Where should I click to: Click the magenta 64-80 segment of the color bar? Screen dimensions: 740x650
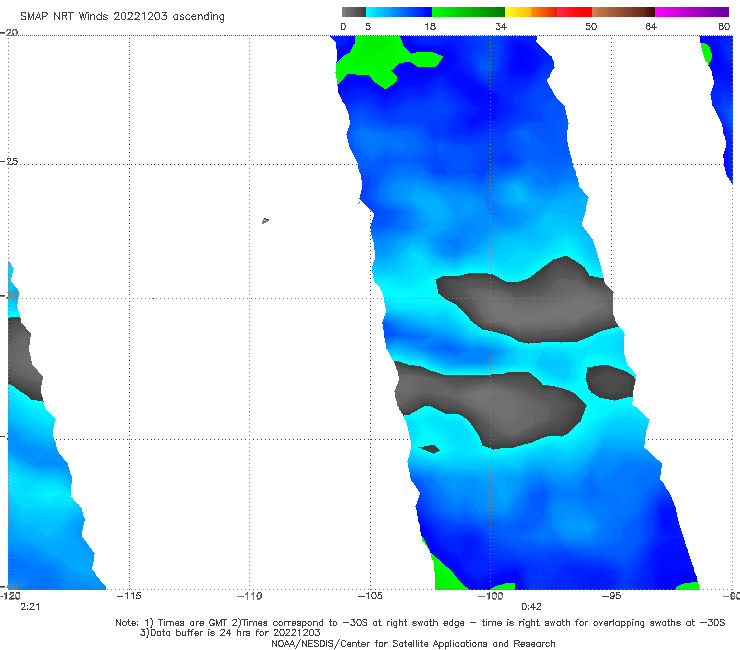(x=692, y=12)
